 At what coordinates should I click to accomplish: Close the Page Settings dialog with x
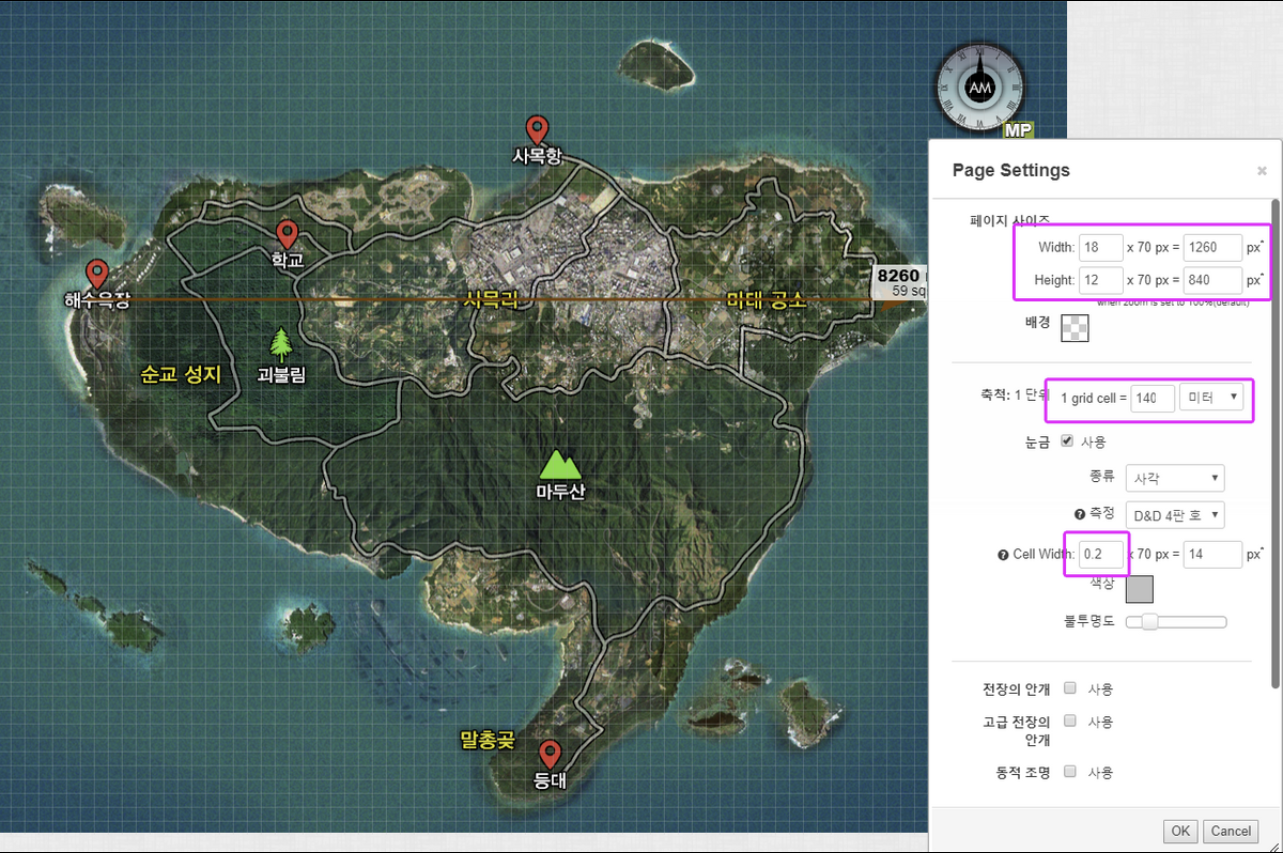click(1261, 171)
